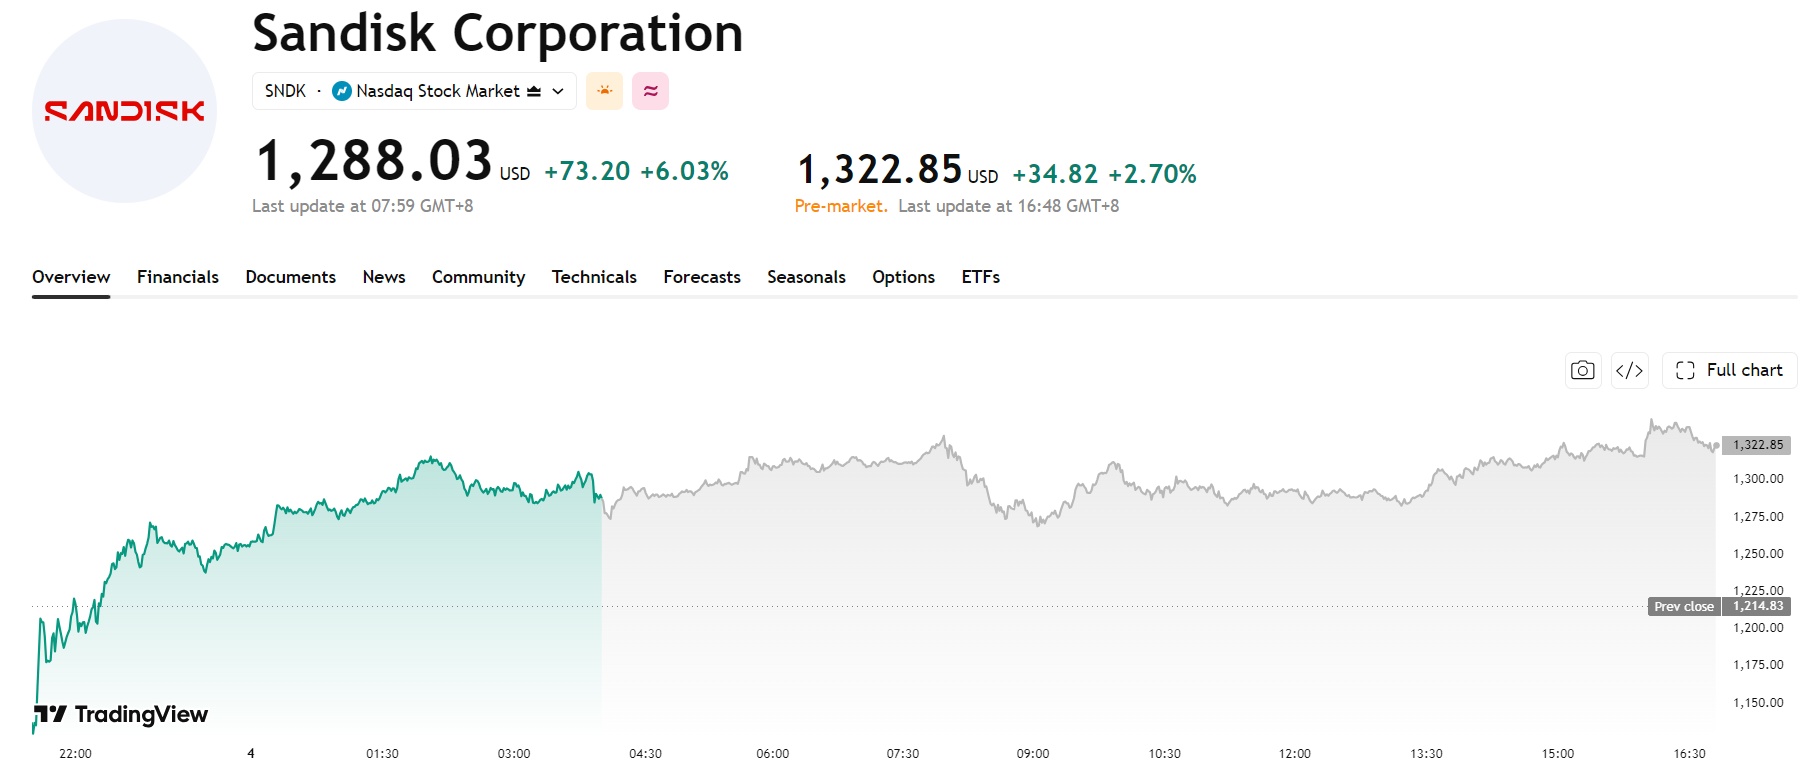Click the 1,322.85 current price axis label

click(x=1756, y=445)
